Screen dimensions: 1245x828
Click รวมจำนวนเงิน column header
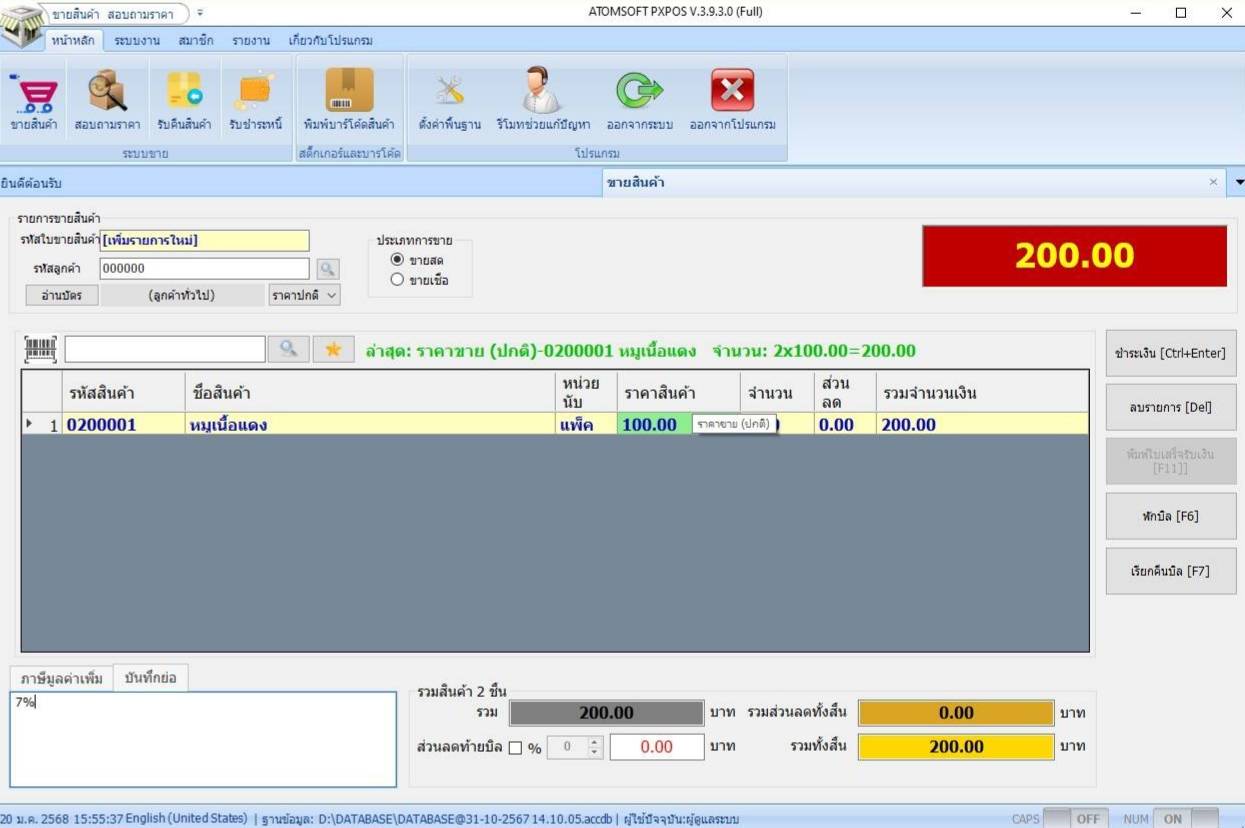(982, 392)
